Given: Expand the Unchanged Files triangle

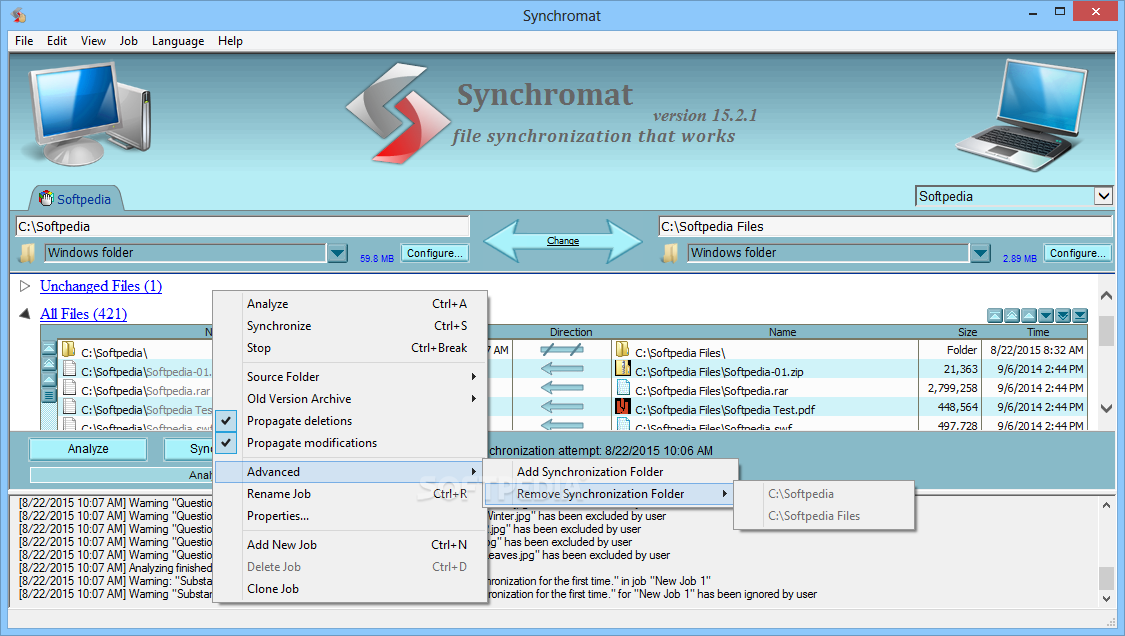Looking at the screenshot, I should (25, 286).
